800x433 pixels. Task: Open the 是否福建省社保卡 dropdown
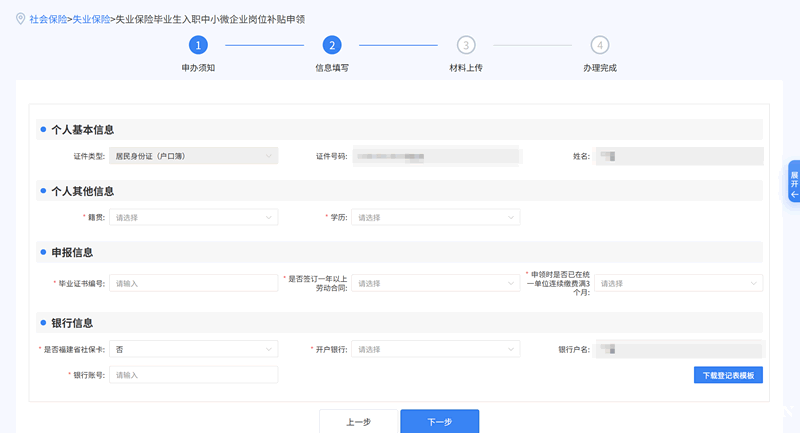click(193, 349)
